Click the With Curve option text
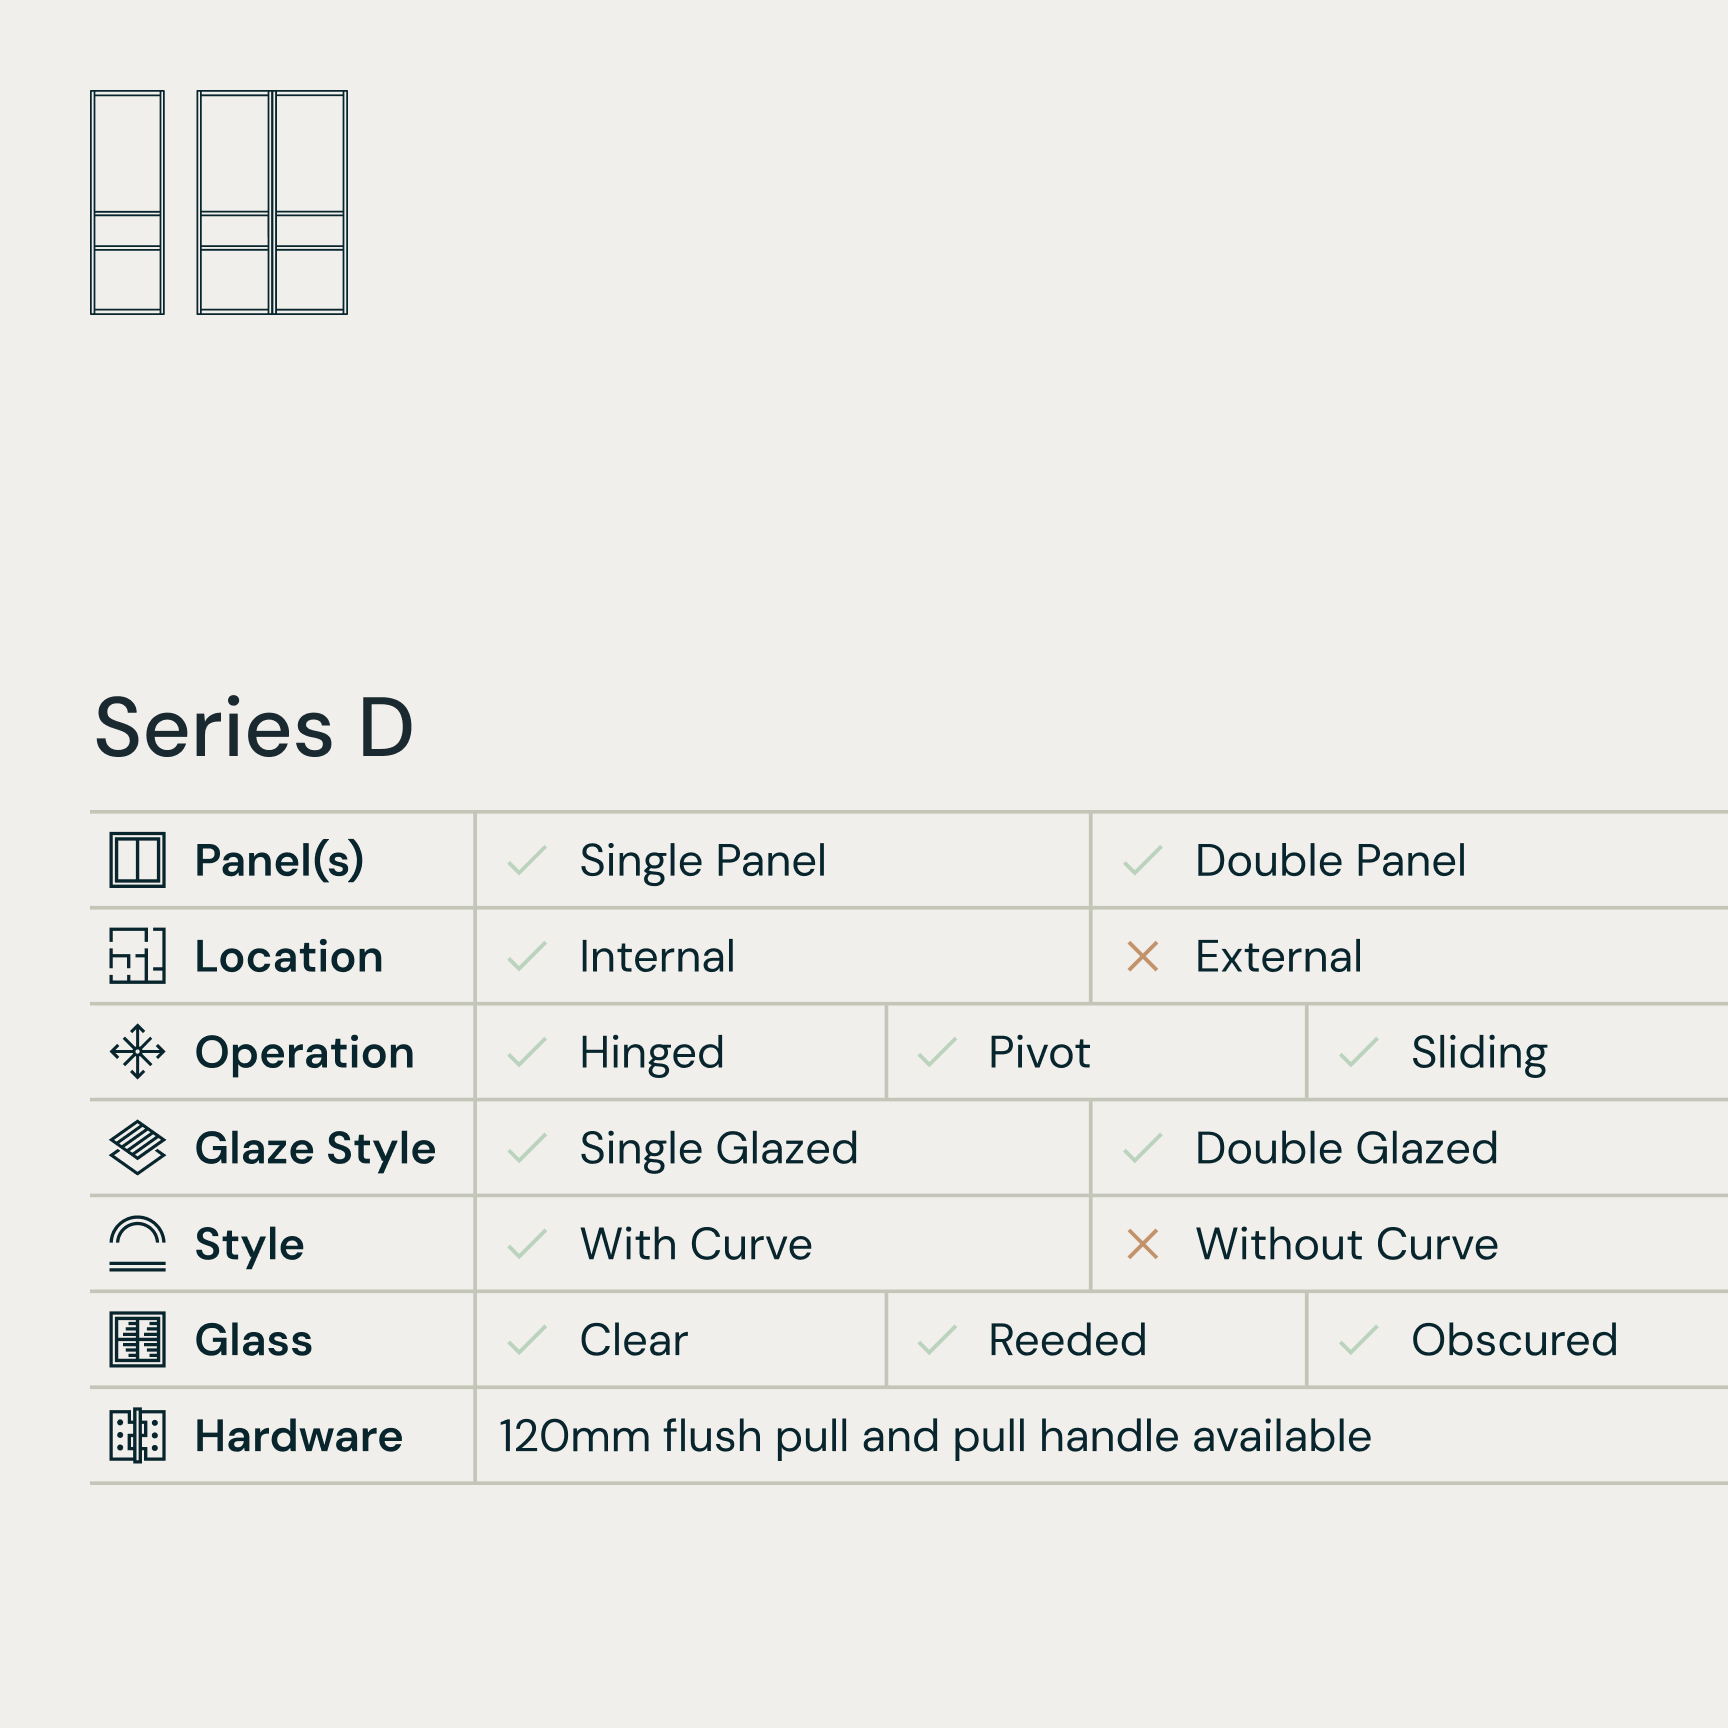The width and height of the screenshot is (1728, 1728). coord(696,1244)
